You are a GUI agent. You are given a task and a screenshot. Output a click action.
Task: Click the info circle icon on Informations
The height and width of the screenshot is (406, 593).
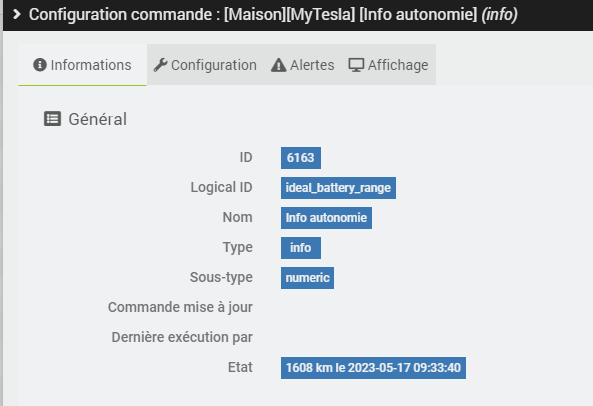click(40, 65)
